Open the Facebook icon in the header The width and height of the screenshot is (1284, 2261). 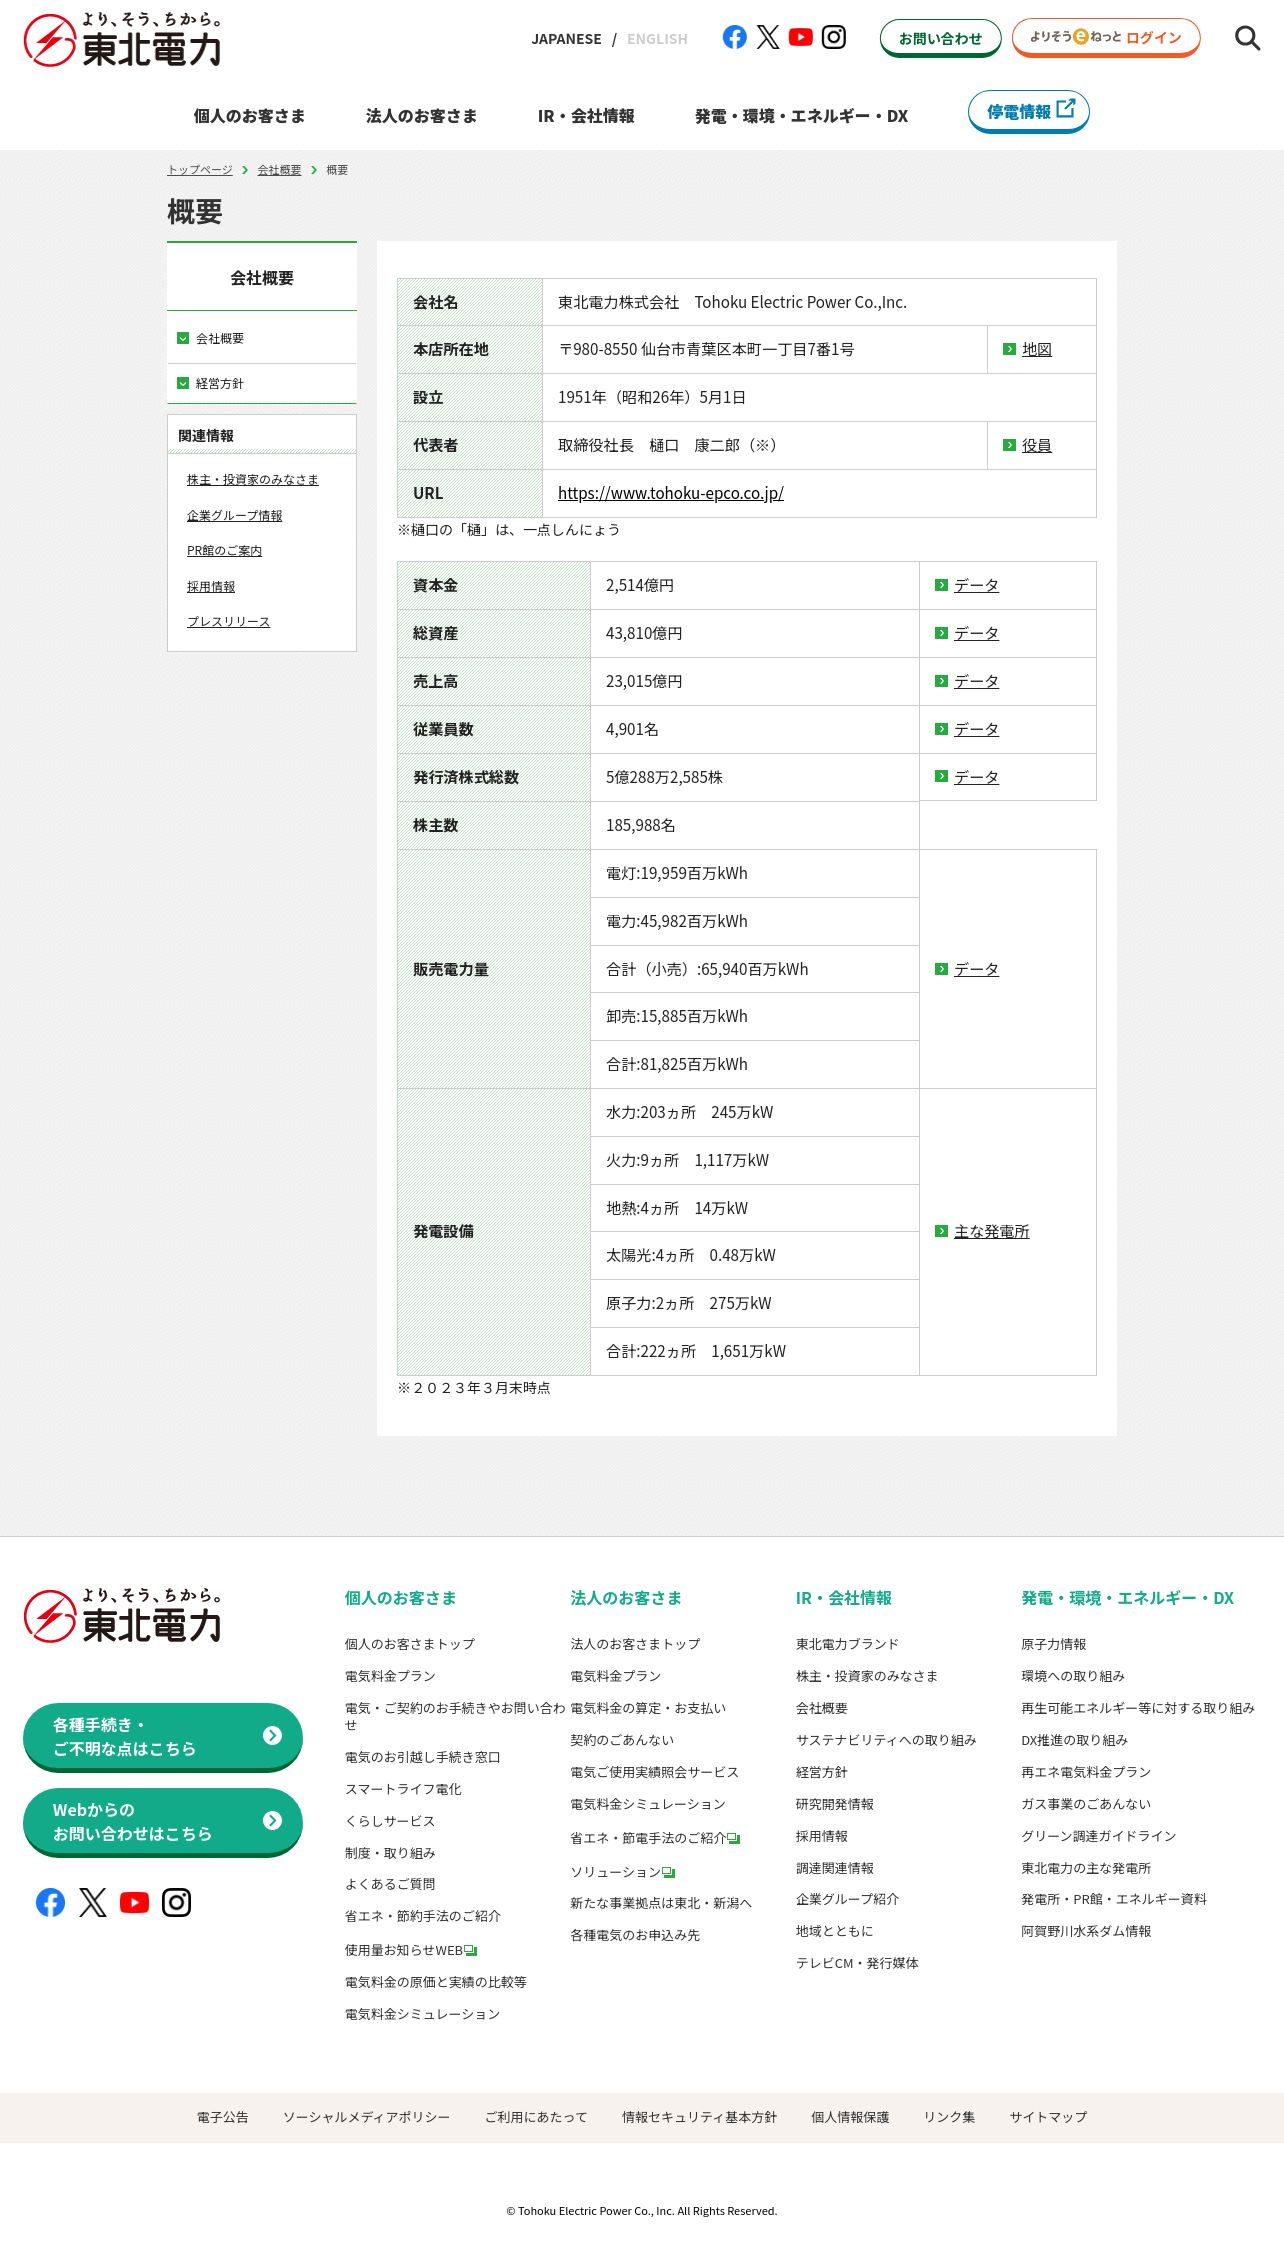[734, 37]
